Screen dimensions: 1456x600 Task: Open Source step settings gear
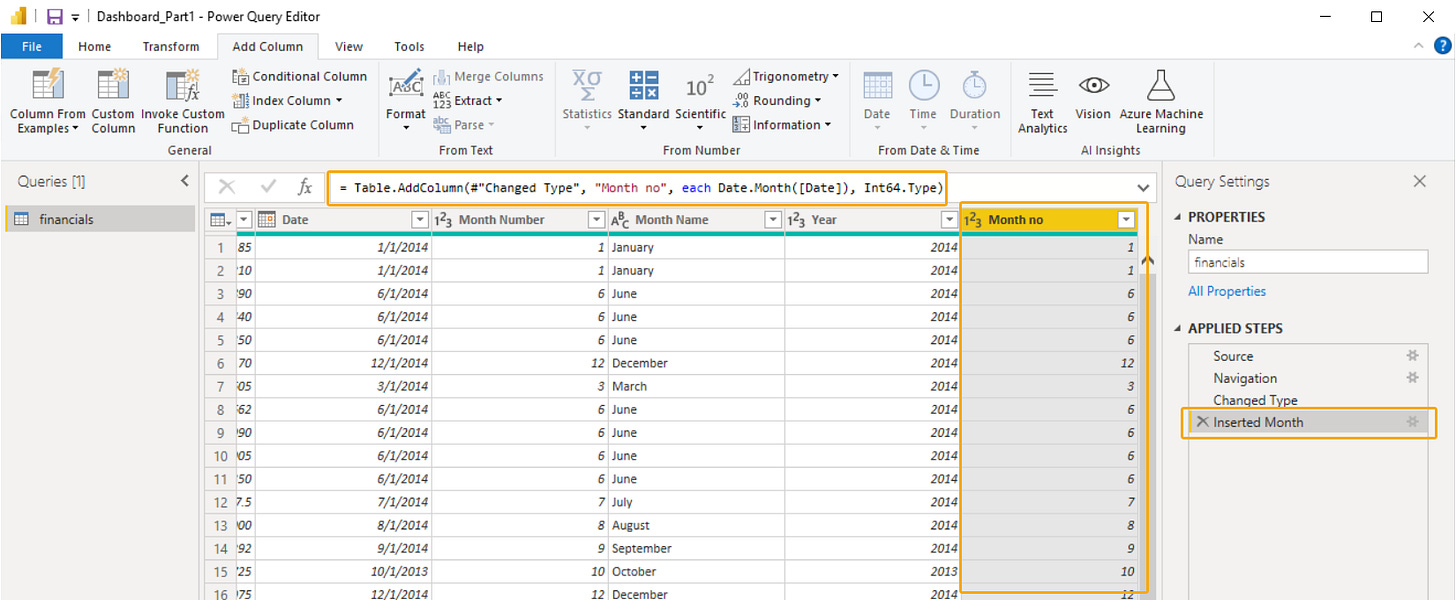(x=1412, y=356)
